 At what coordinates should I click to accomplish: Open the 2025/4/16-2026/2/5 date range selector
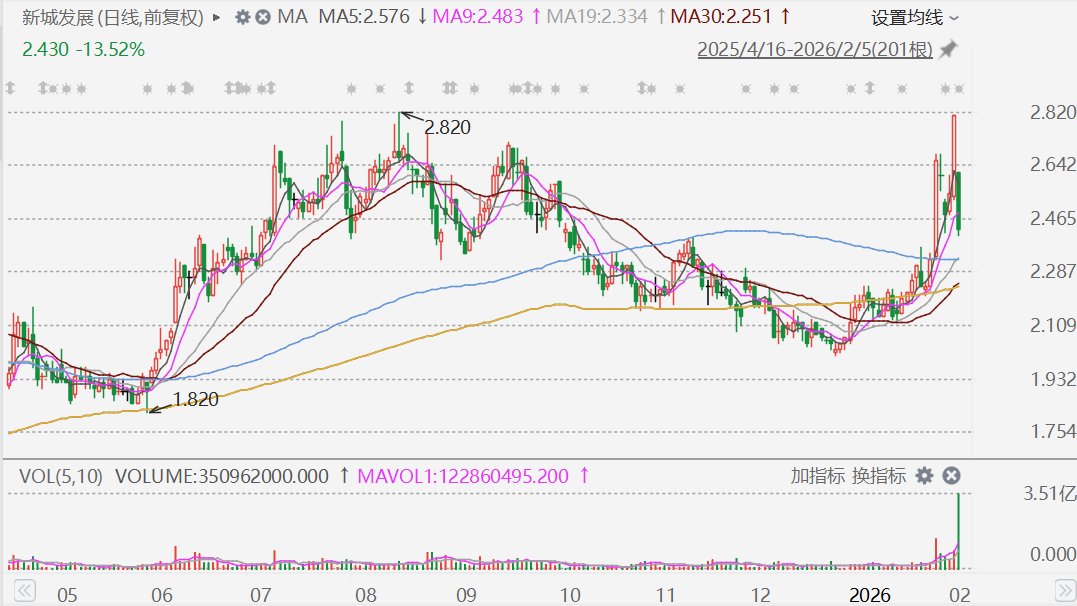tap(815, 49)
